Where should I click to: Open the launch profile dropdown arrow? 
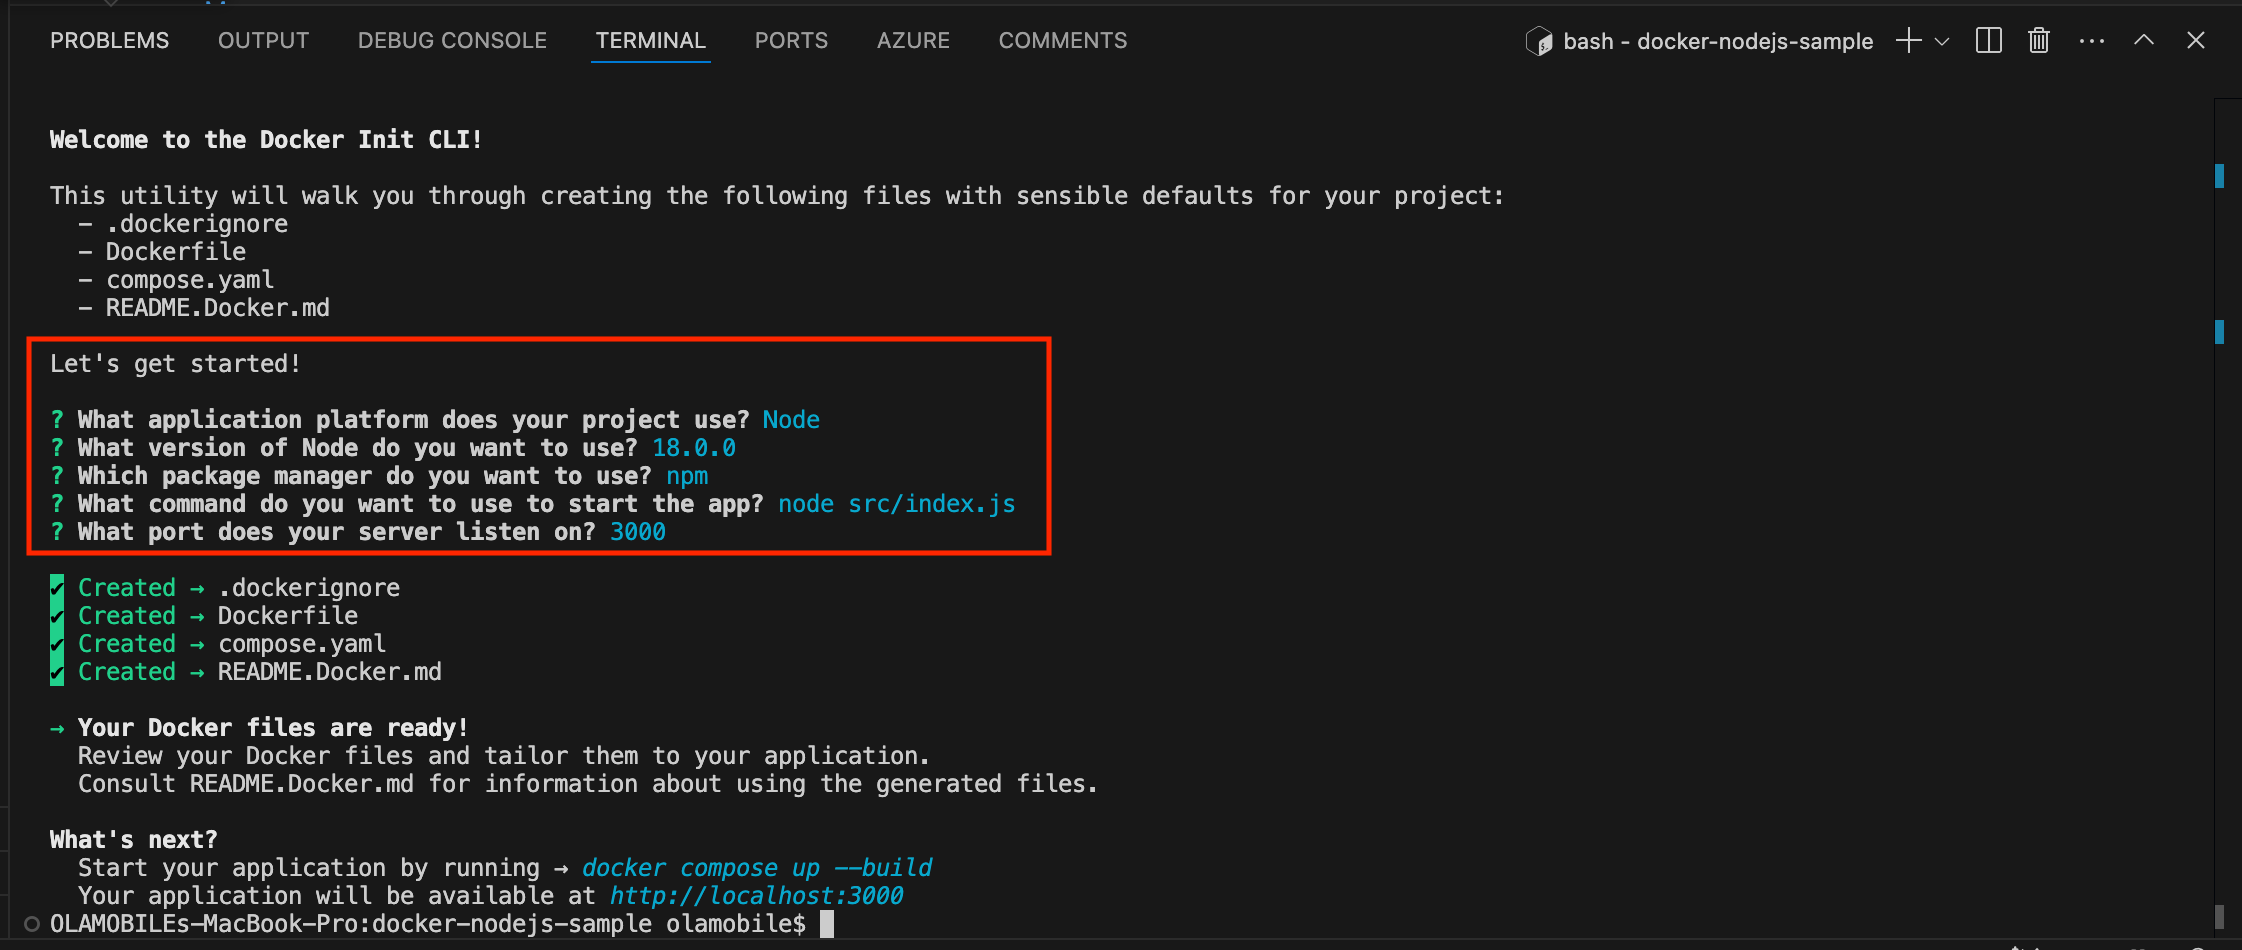pyautogui.click(x=1942, y=41)
